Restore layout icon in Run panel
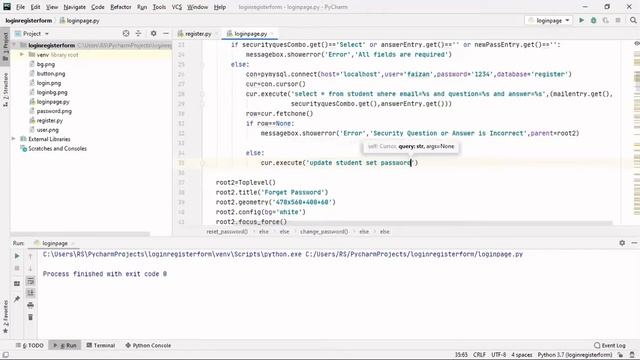The height and width of the screenshot is (360, 640). coord(17,283)
